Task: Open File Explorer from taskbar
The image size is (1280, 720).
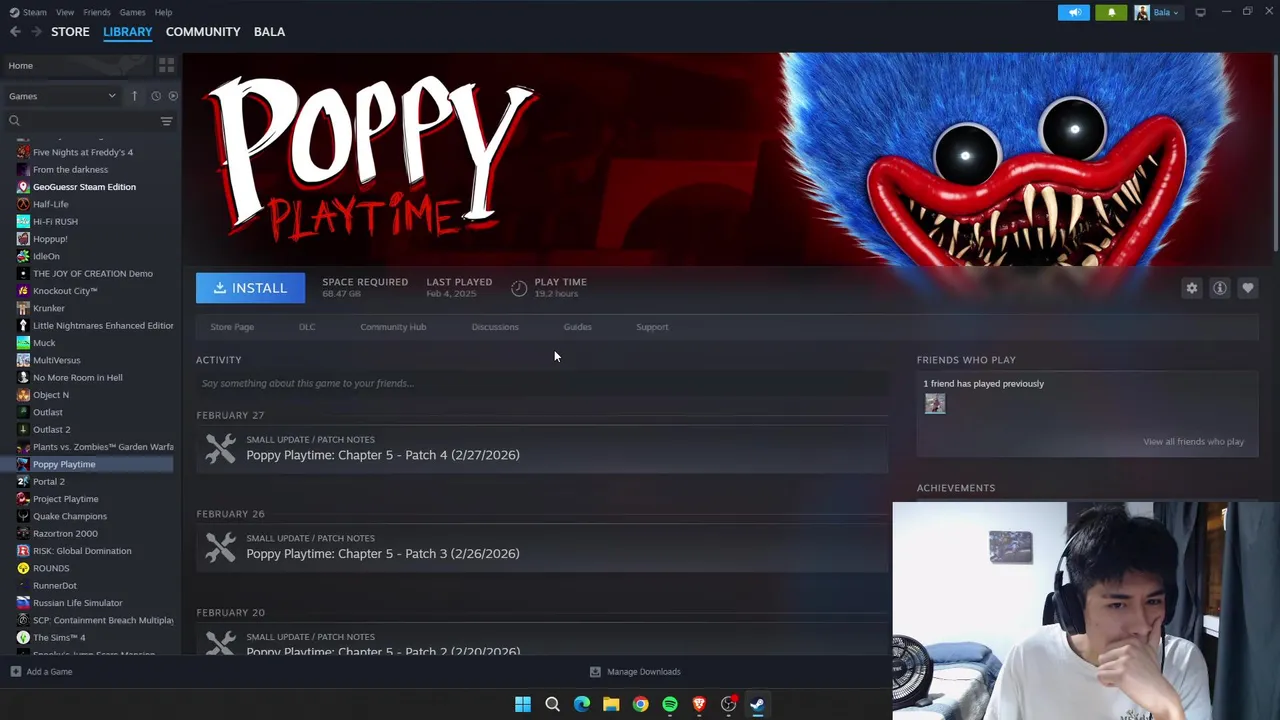Action: click(611, 704)
